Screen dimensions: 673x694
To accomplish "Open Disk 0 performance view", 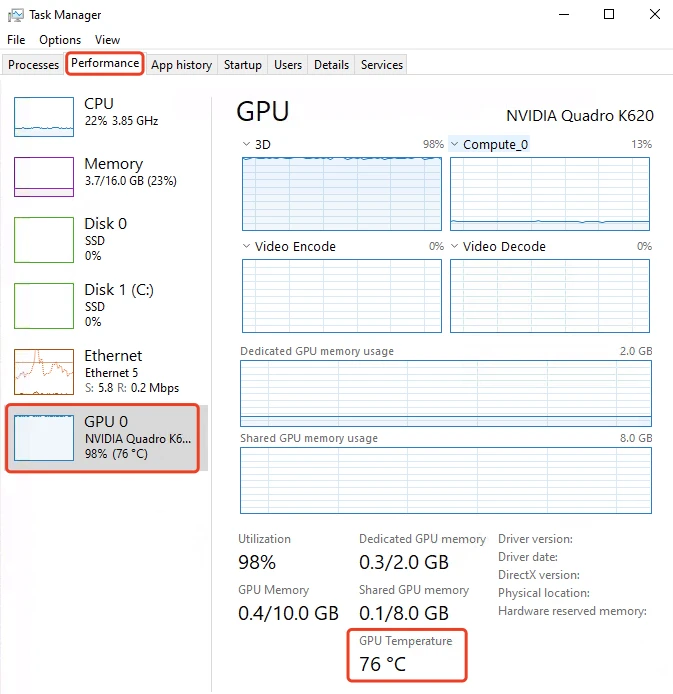I will click(44, 240).
